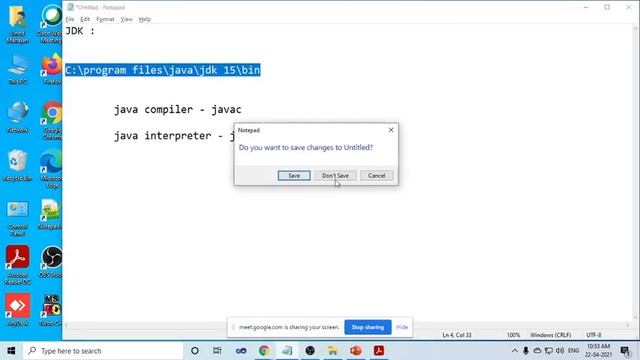The height and width of the screenshot is (360, 640).
Task: Launch Firefox from the desktop
Action: (x=51, y=69)
